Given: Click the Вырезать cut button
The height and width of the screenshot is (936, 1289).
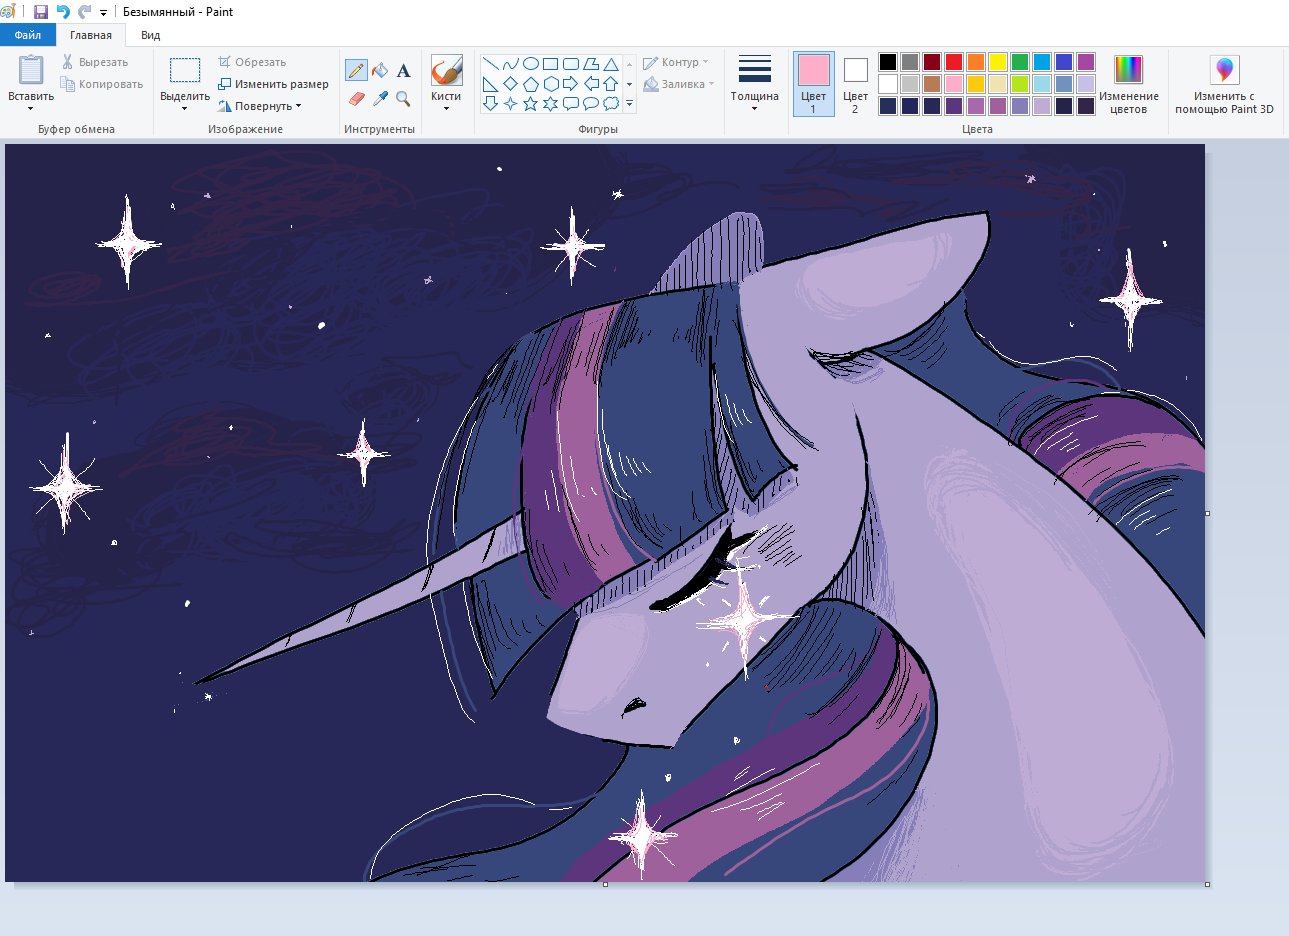Looking at the screenshot, I should click(x=95, y=62).
